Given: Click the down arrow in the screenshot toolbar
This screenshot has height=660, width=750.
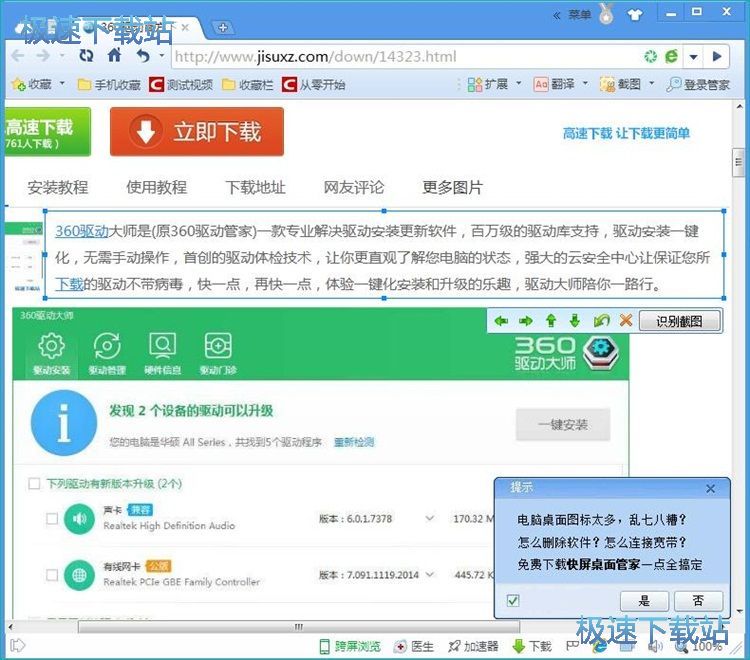Looking at the screenshot, I should coord(575,321).
